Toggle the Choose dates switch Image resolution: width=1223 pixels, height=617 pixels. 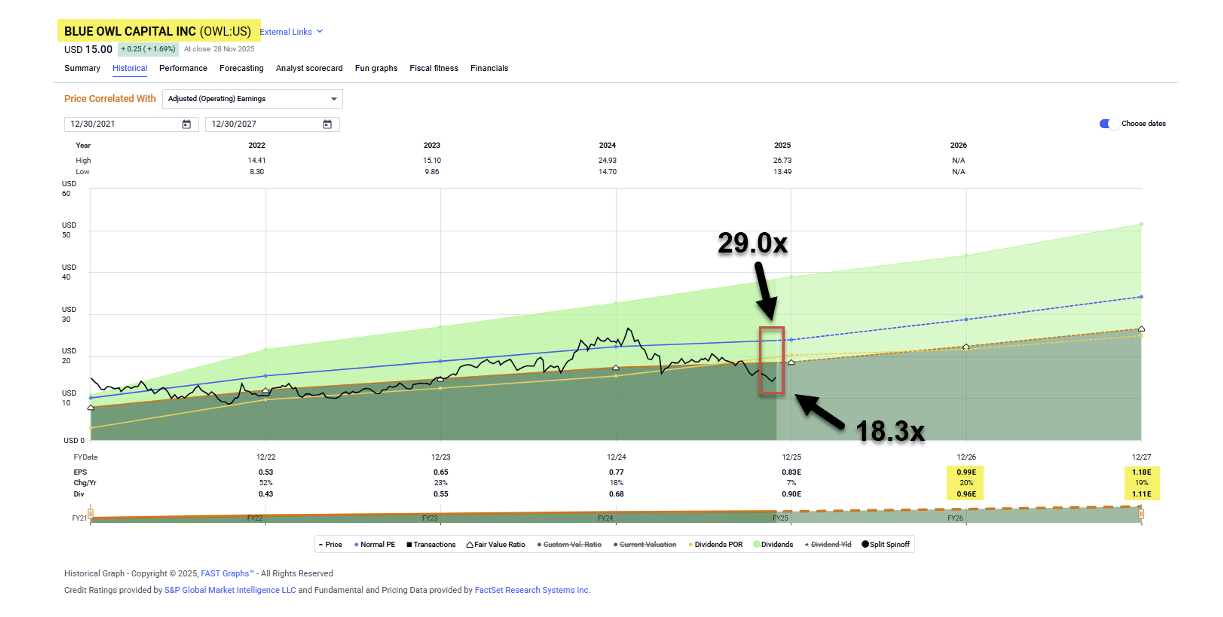(1108, 124)
